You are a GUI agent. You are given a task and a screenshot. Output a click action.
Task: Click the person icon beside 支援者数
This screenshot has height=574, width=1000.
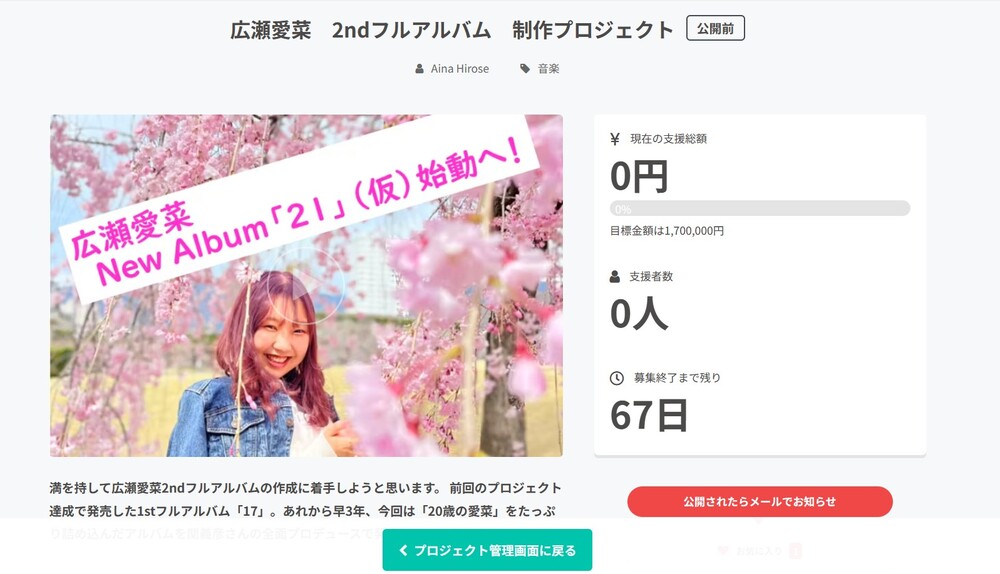point(615,277)
